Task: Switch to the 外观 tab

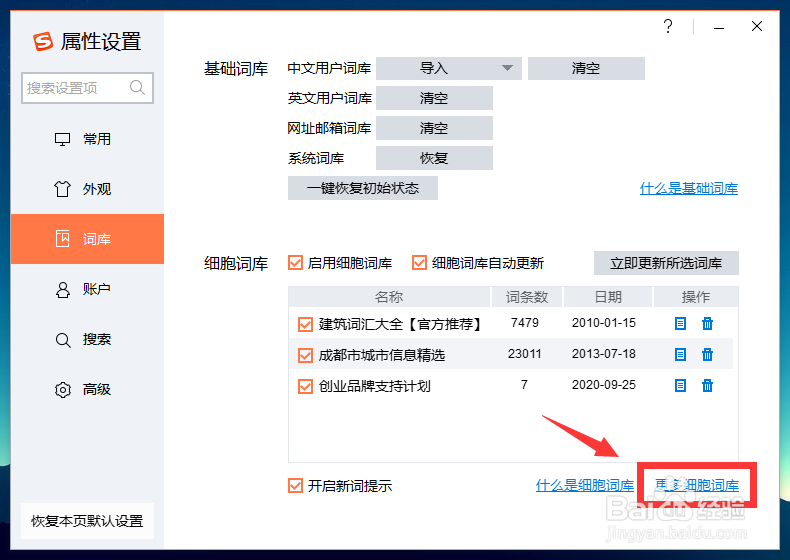Action: tap(87, 189)
